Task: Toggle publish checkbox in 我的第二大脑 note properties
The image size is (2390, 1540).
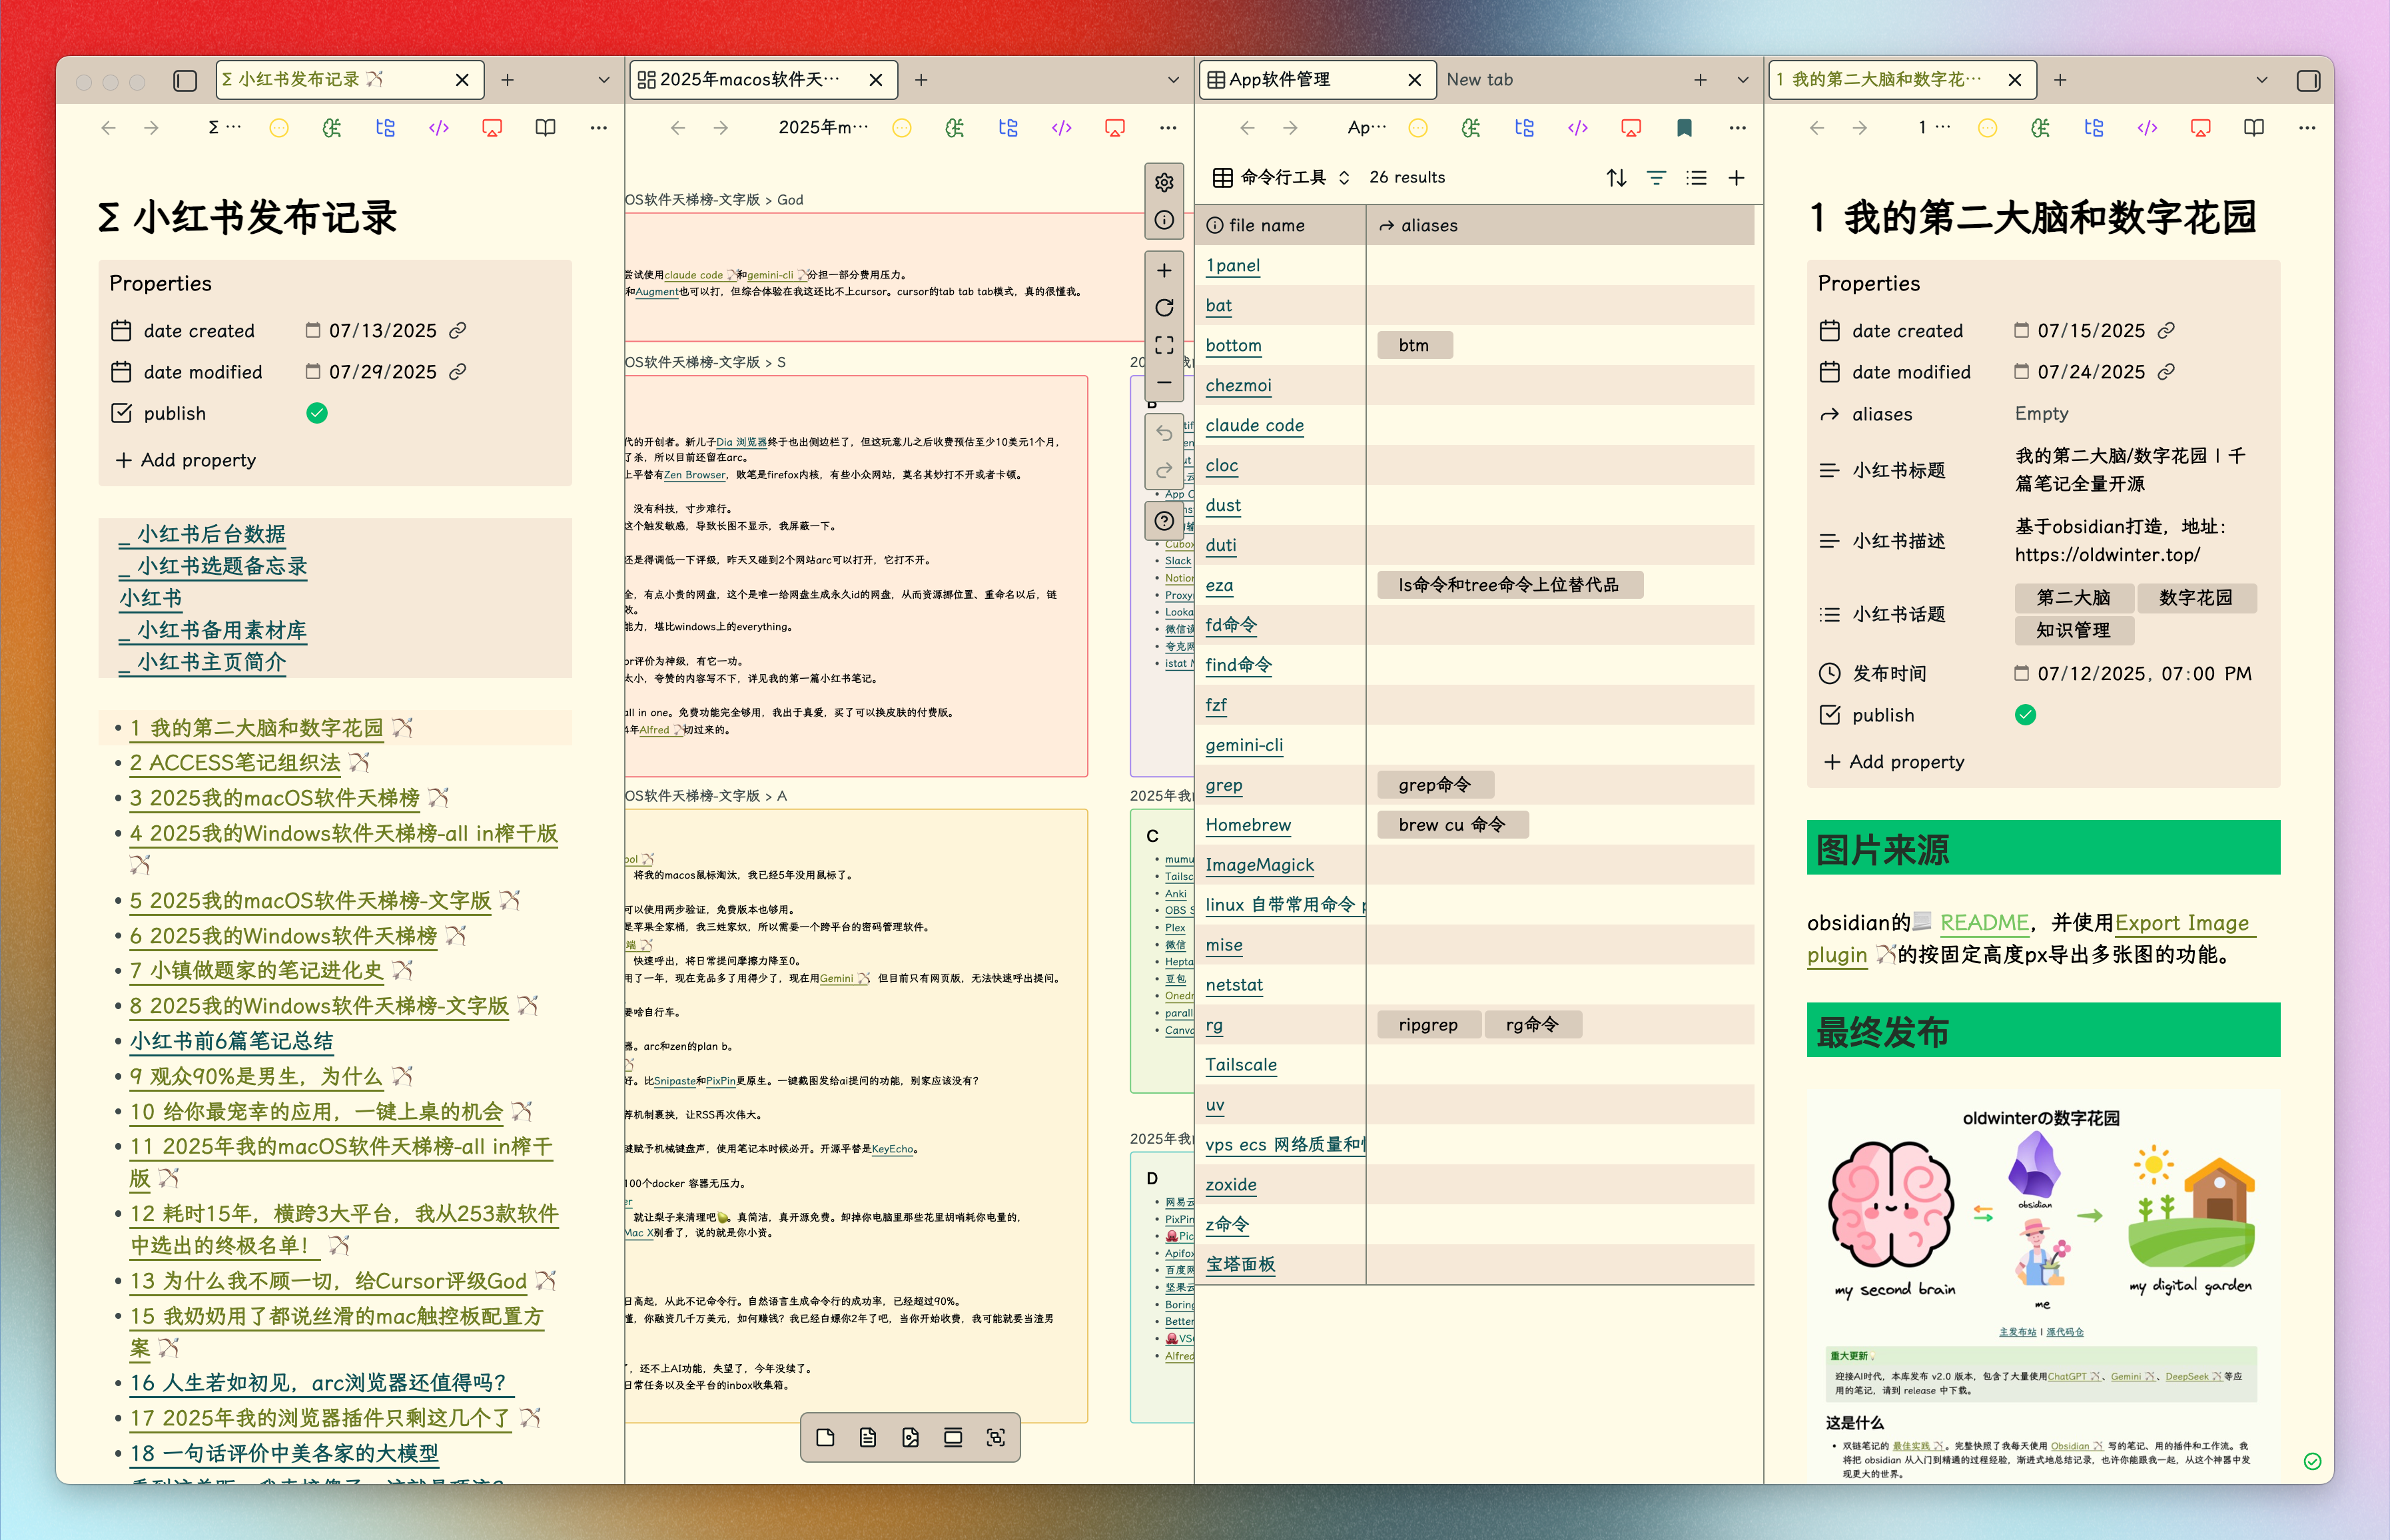Action: point(2025,715)
